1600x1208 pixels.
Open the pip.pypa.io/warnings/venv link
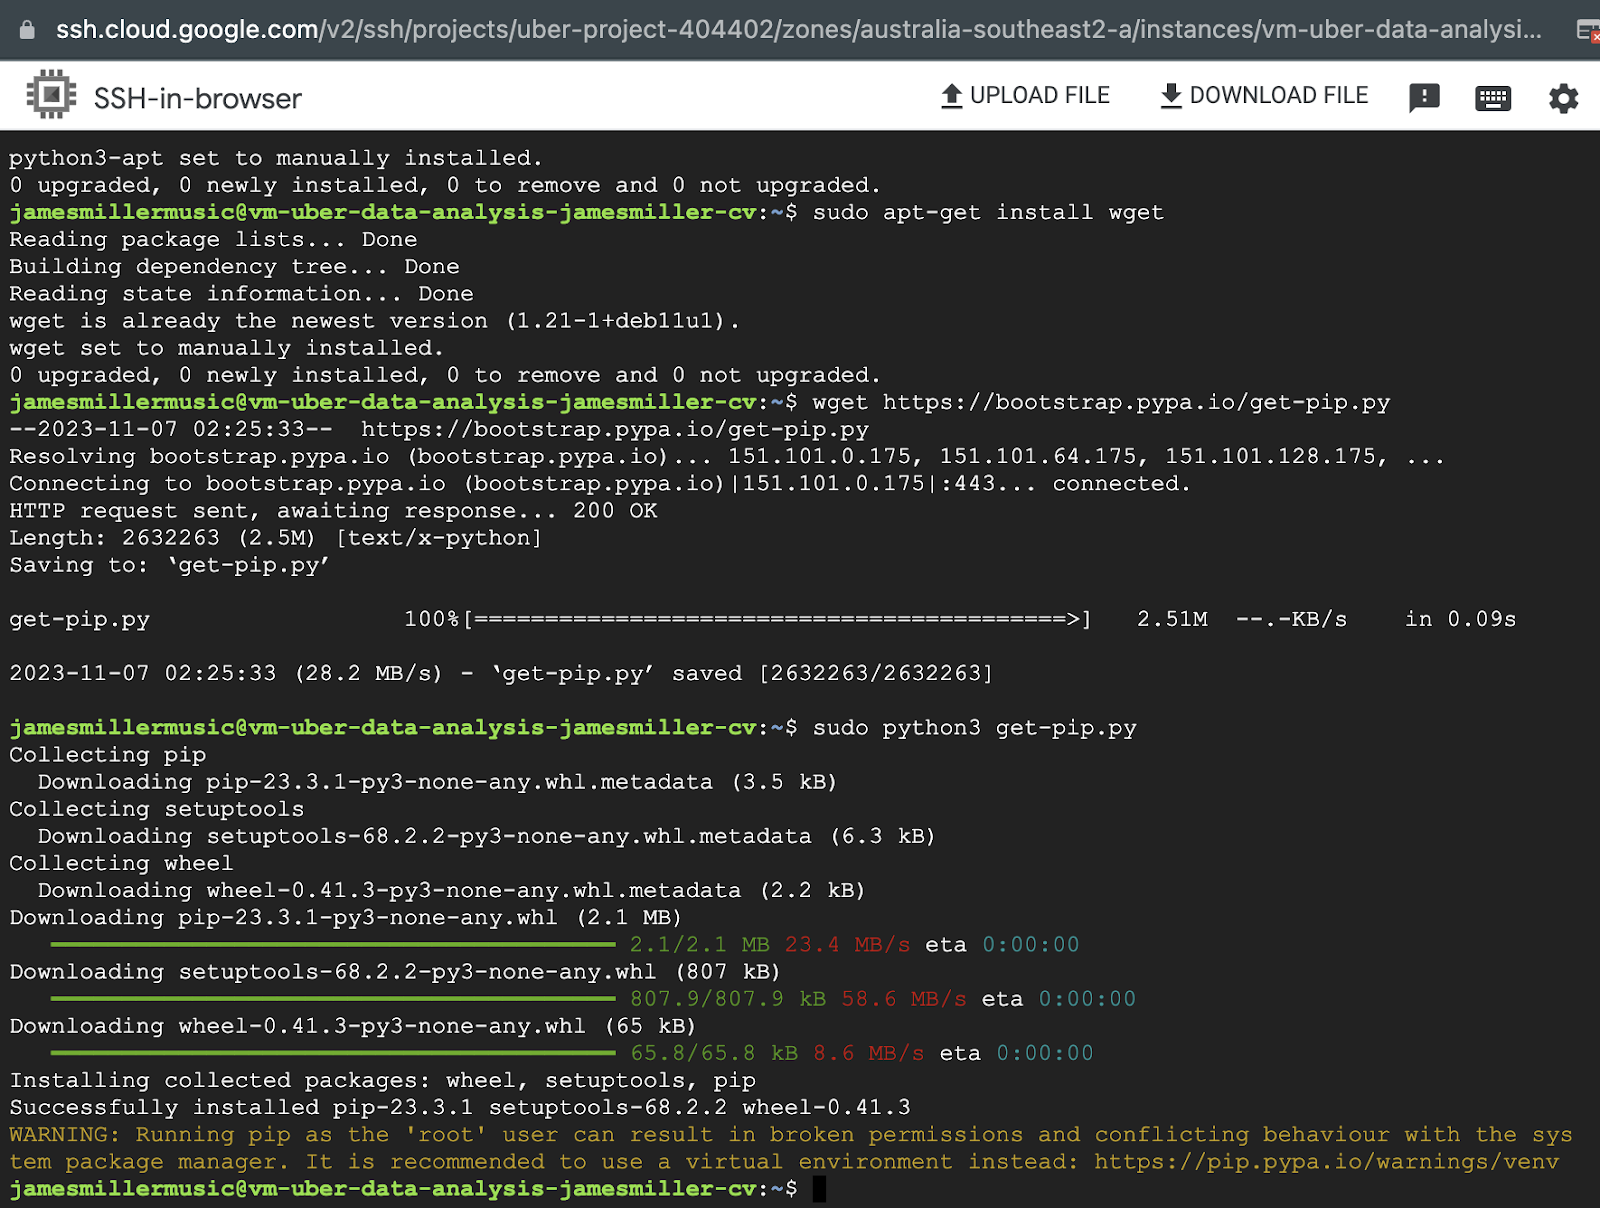pyautogui.click(x=1326, y=1162)
